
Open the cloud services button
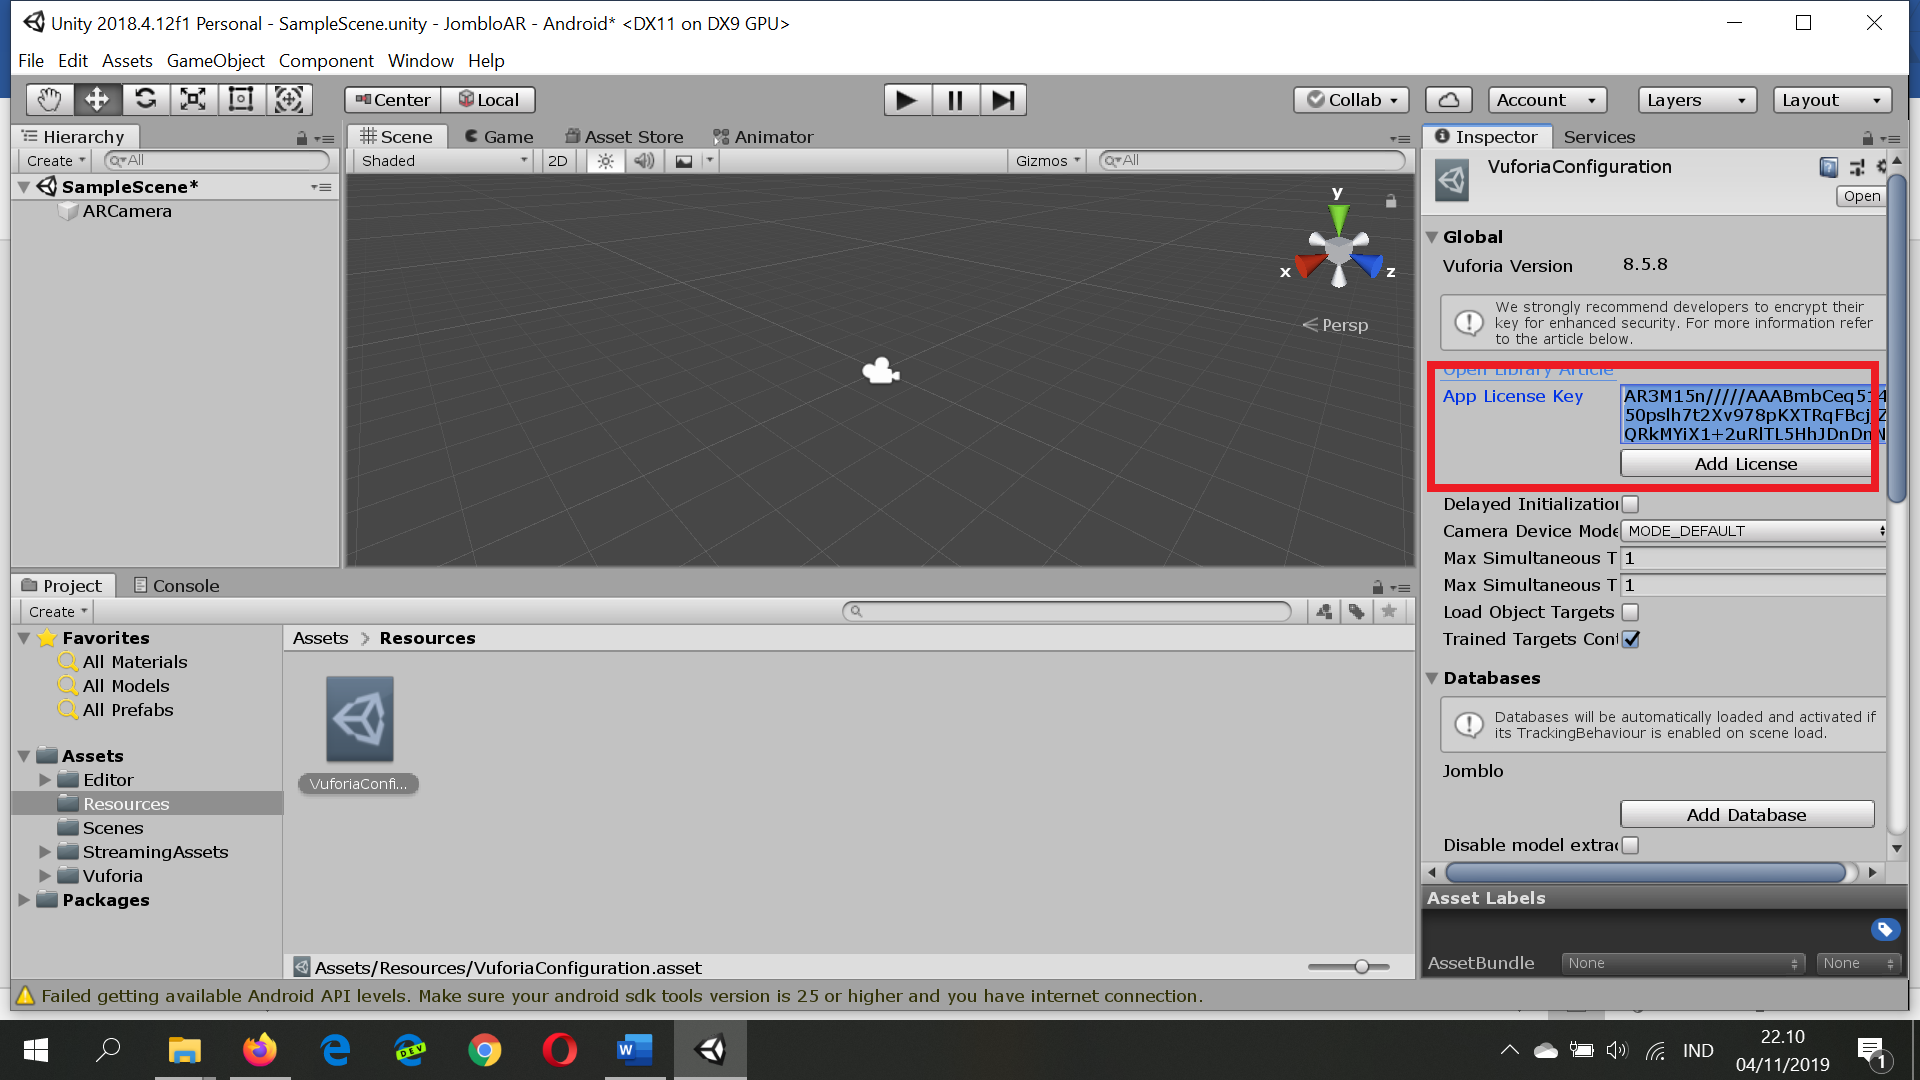pyautogui.click(x=1448, y=100)
